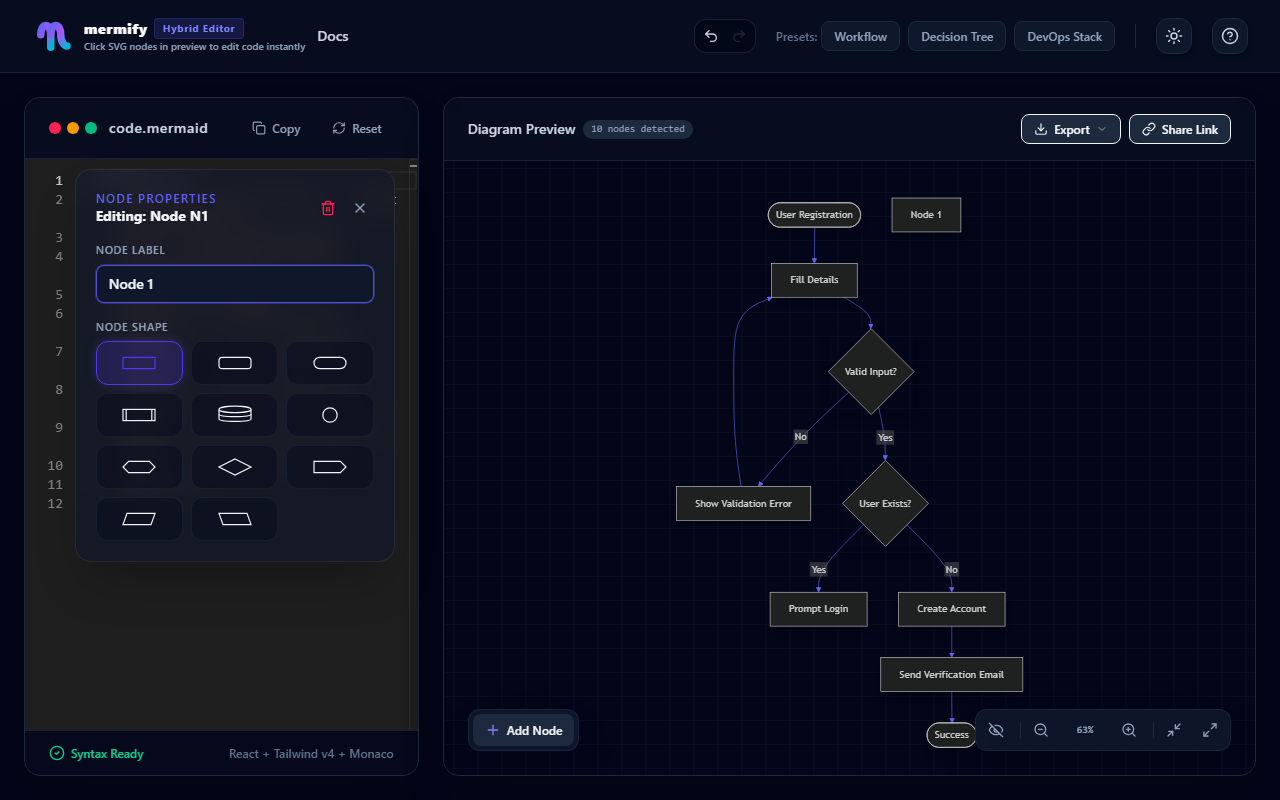Toggle grid visibility eye icon
1280x800 pixels.
(x=996, y=730)
